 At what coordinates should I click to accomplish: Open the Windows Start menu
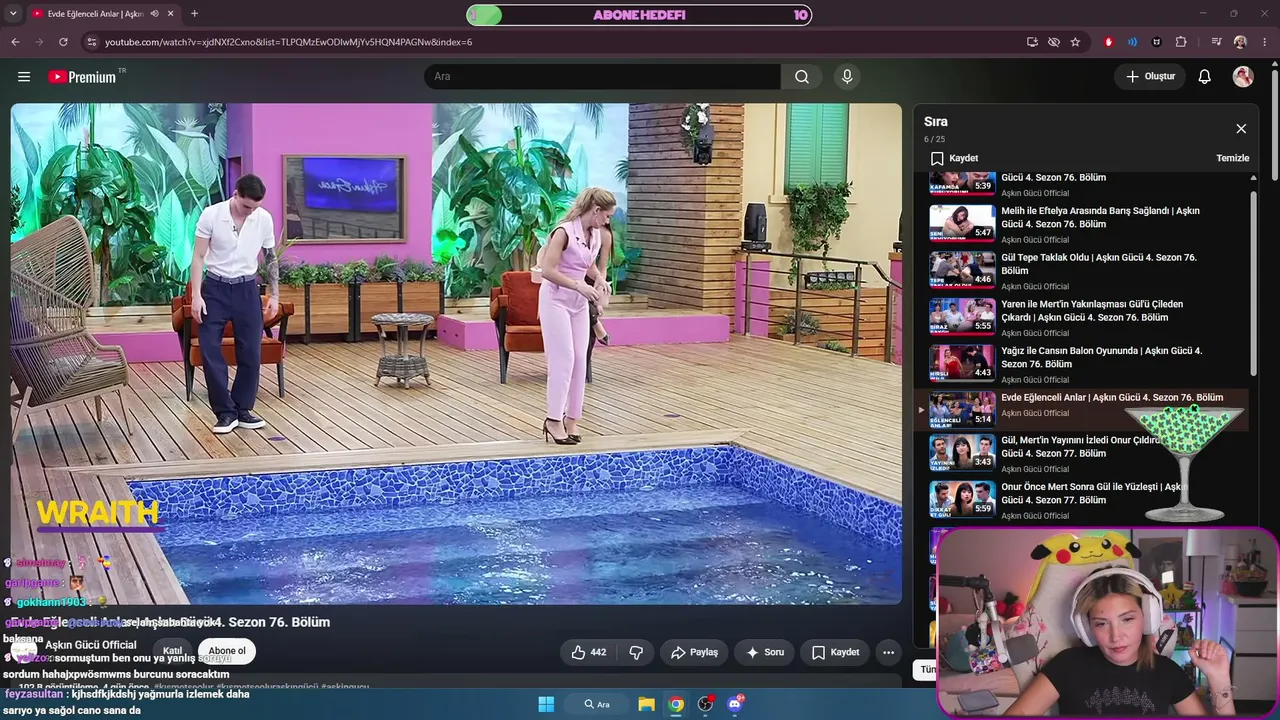(546, 704)
